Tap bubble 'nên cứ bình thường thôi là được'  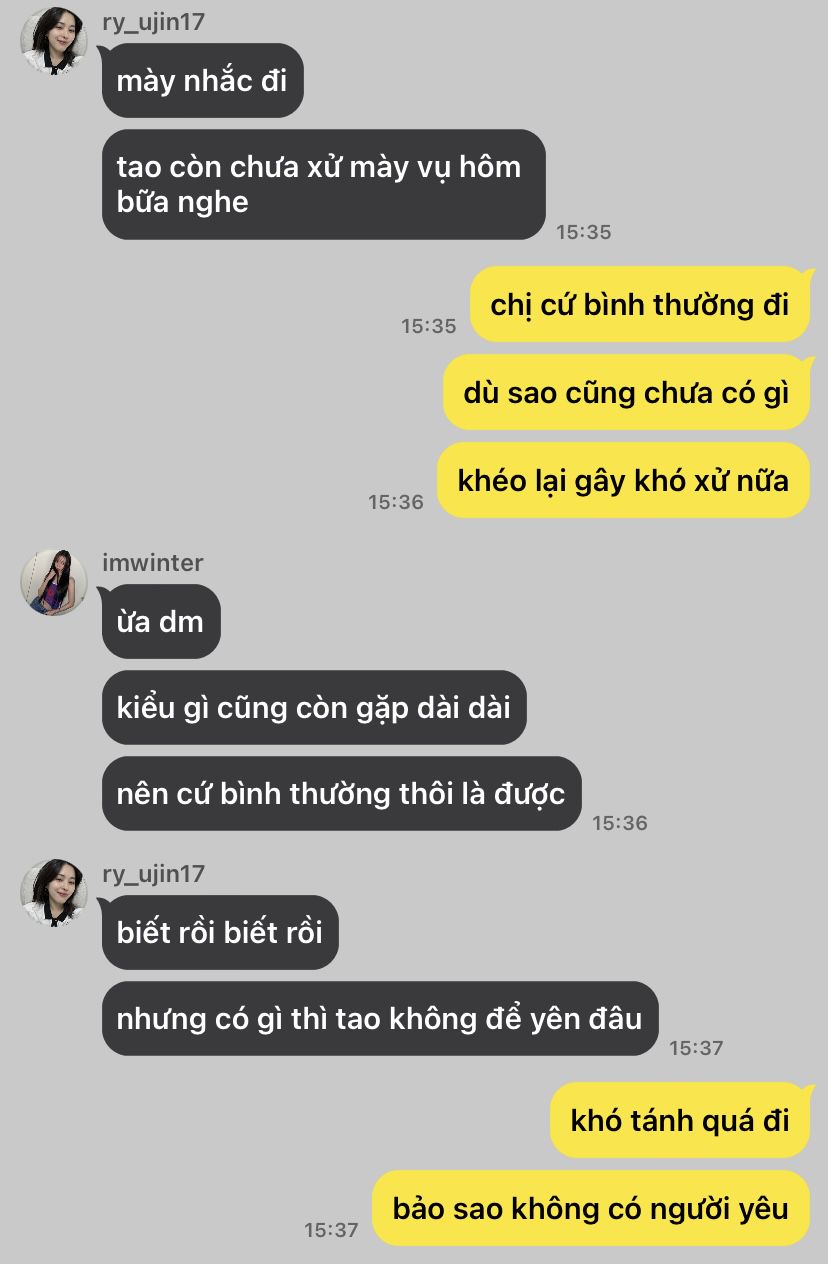tap(341, 794)
